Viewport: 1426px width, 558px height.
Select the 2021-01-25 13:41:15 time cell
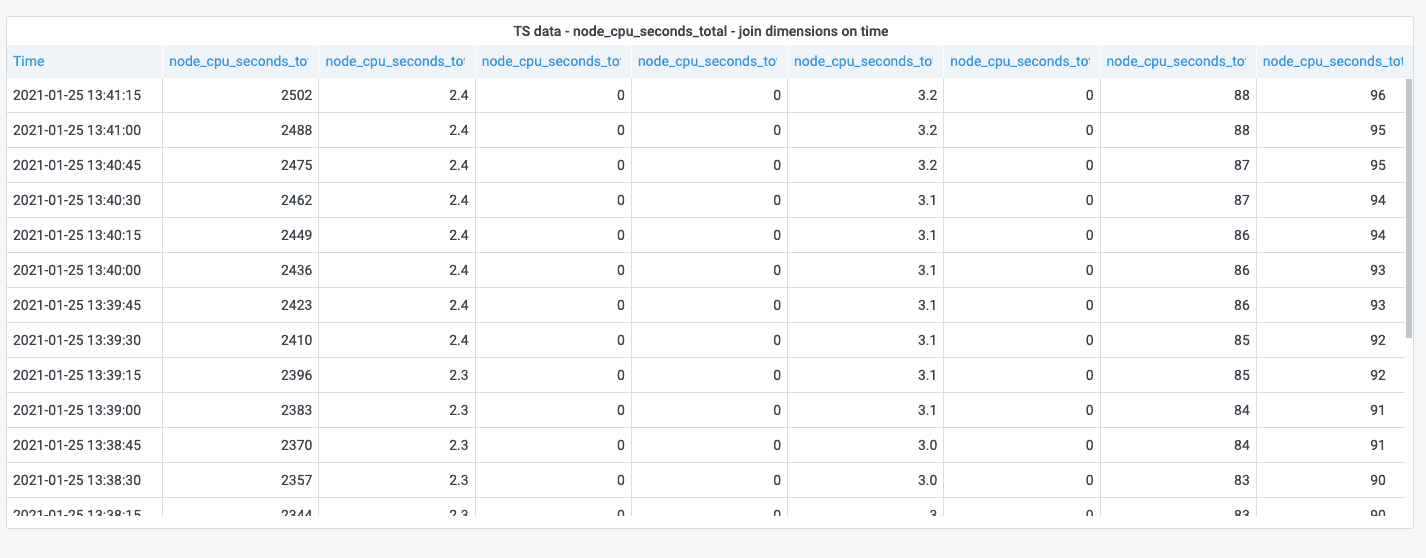tap(76, 95)
